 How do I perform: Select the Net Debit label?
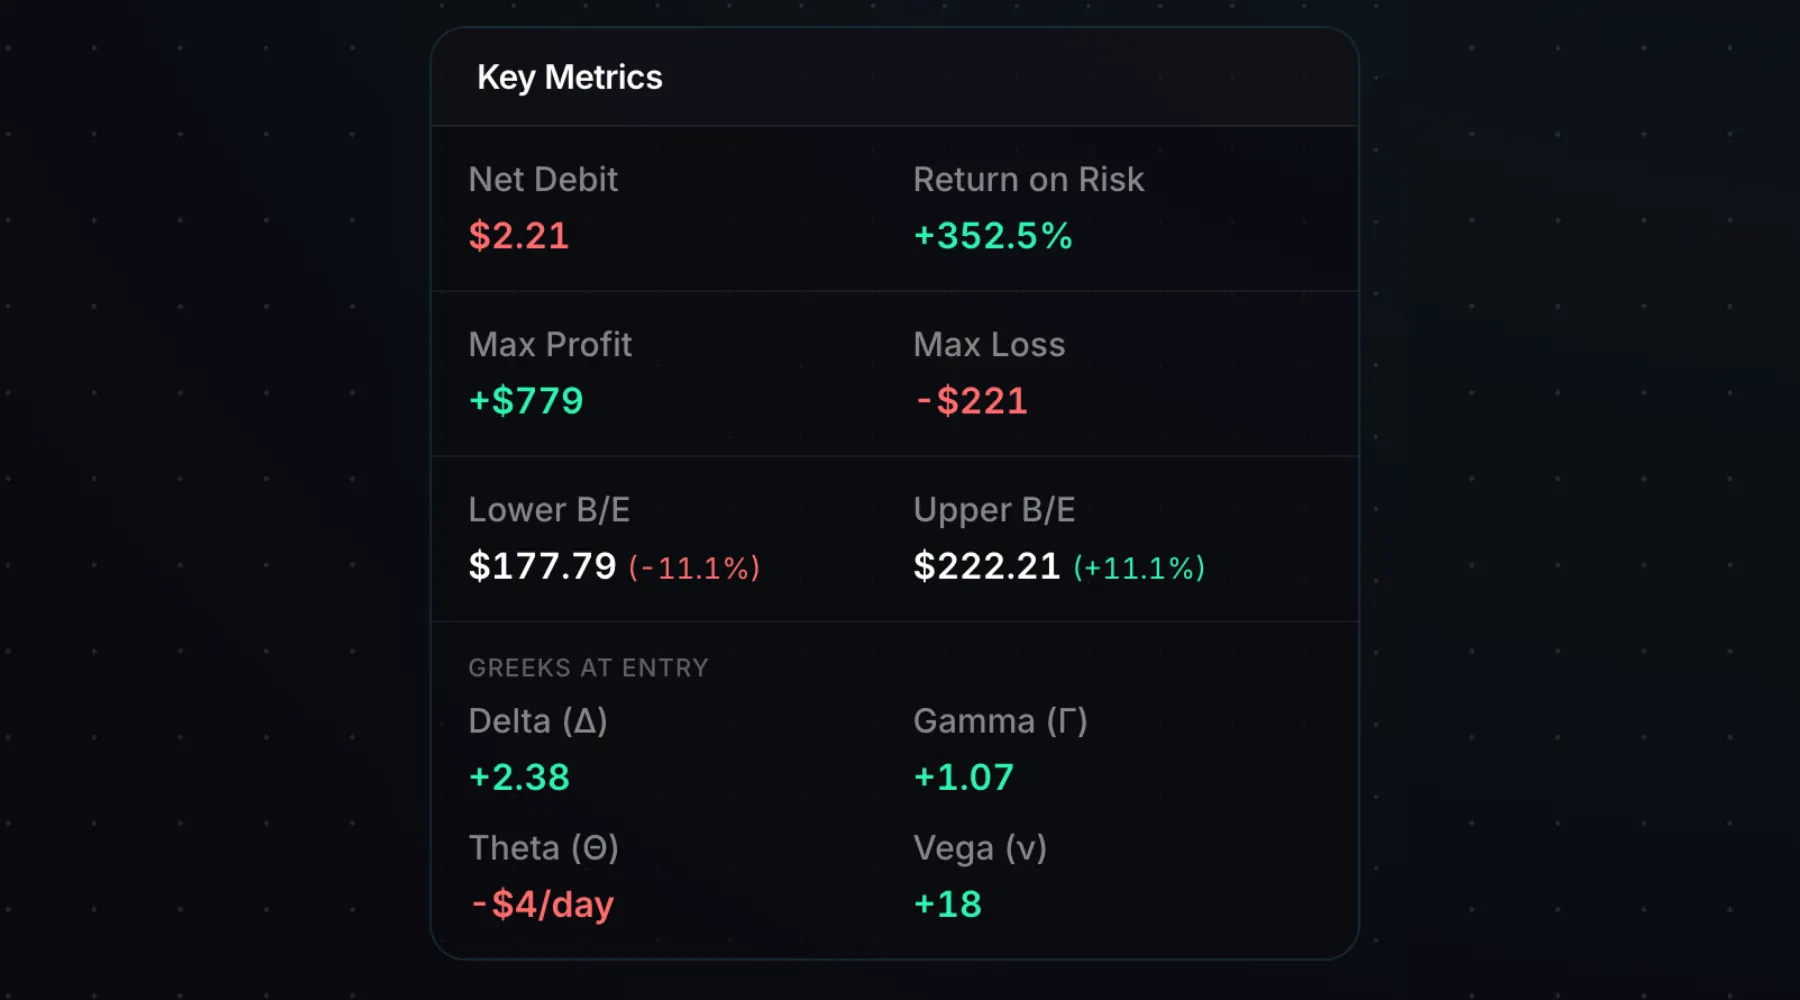point(543,179)
